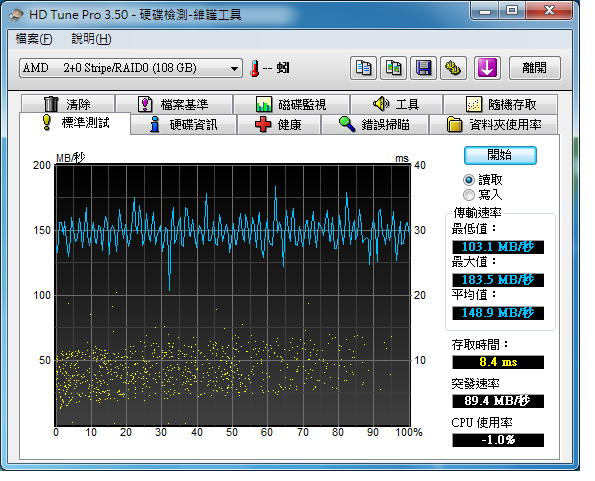Switch to the 隨機存取 random access tab

click(501, 104)
